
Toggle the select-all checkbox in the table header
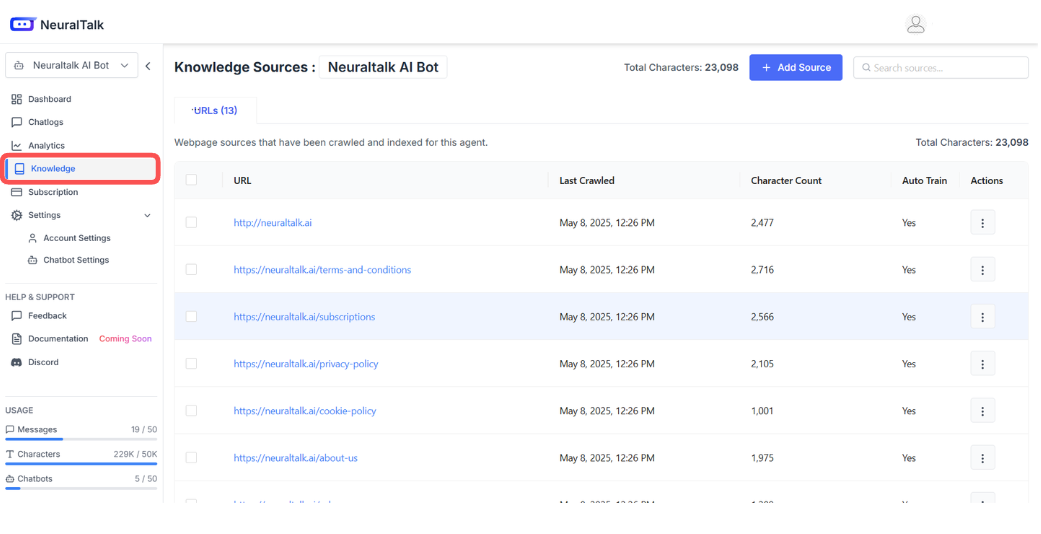[191, 180]
